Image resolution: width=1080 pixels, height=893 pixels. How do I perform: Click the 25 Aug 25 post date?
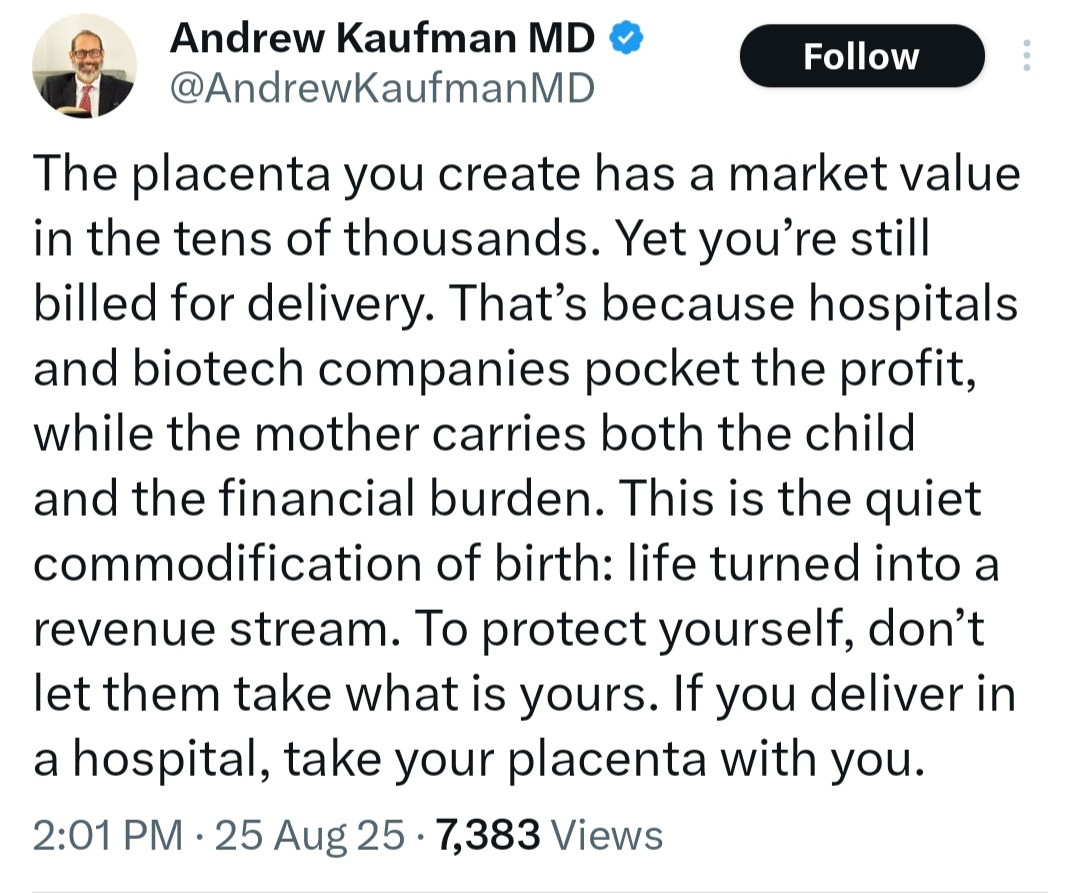[310, 834]
